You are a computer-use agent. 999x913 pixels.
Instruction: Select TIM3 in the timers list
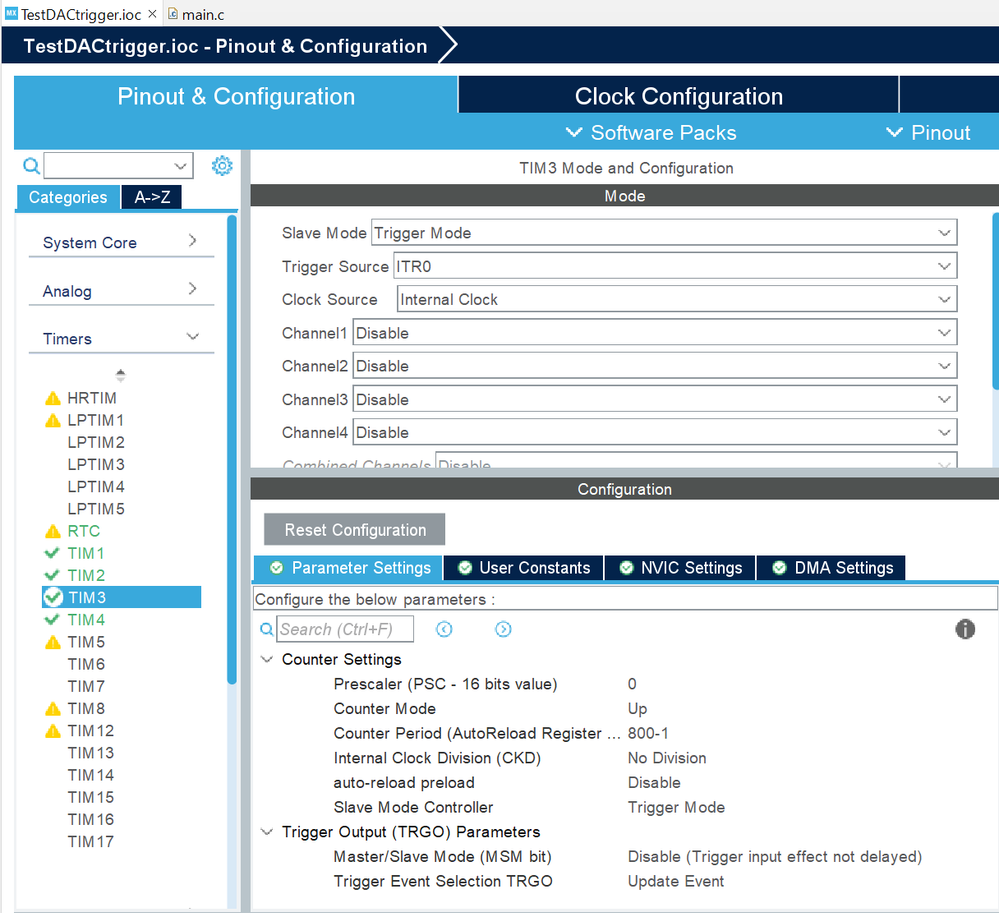click(122, 598)
